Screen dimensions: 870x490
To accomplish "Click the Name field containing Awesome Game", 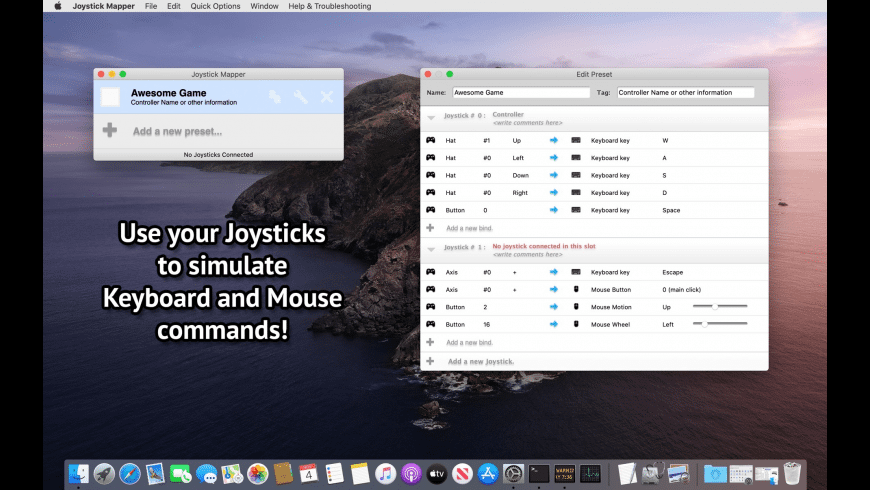I will pyautogui.click(x=521, y=93).
